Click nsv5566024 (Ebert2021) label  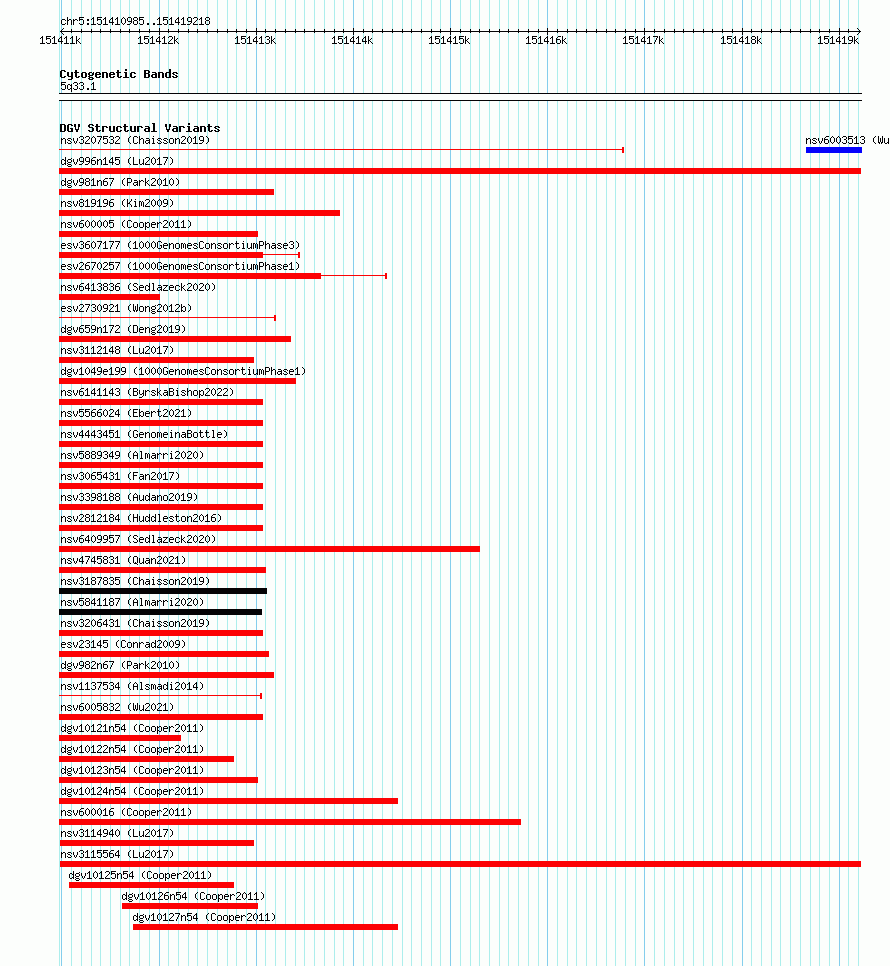[126, 413]
